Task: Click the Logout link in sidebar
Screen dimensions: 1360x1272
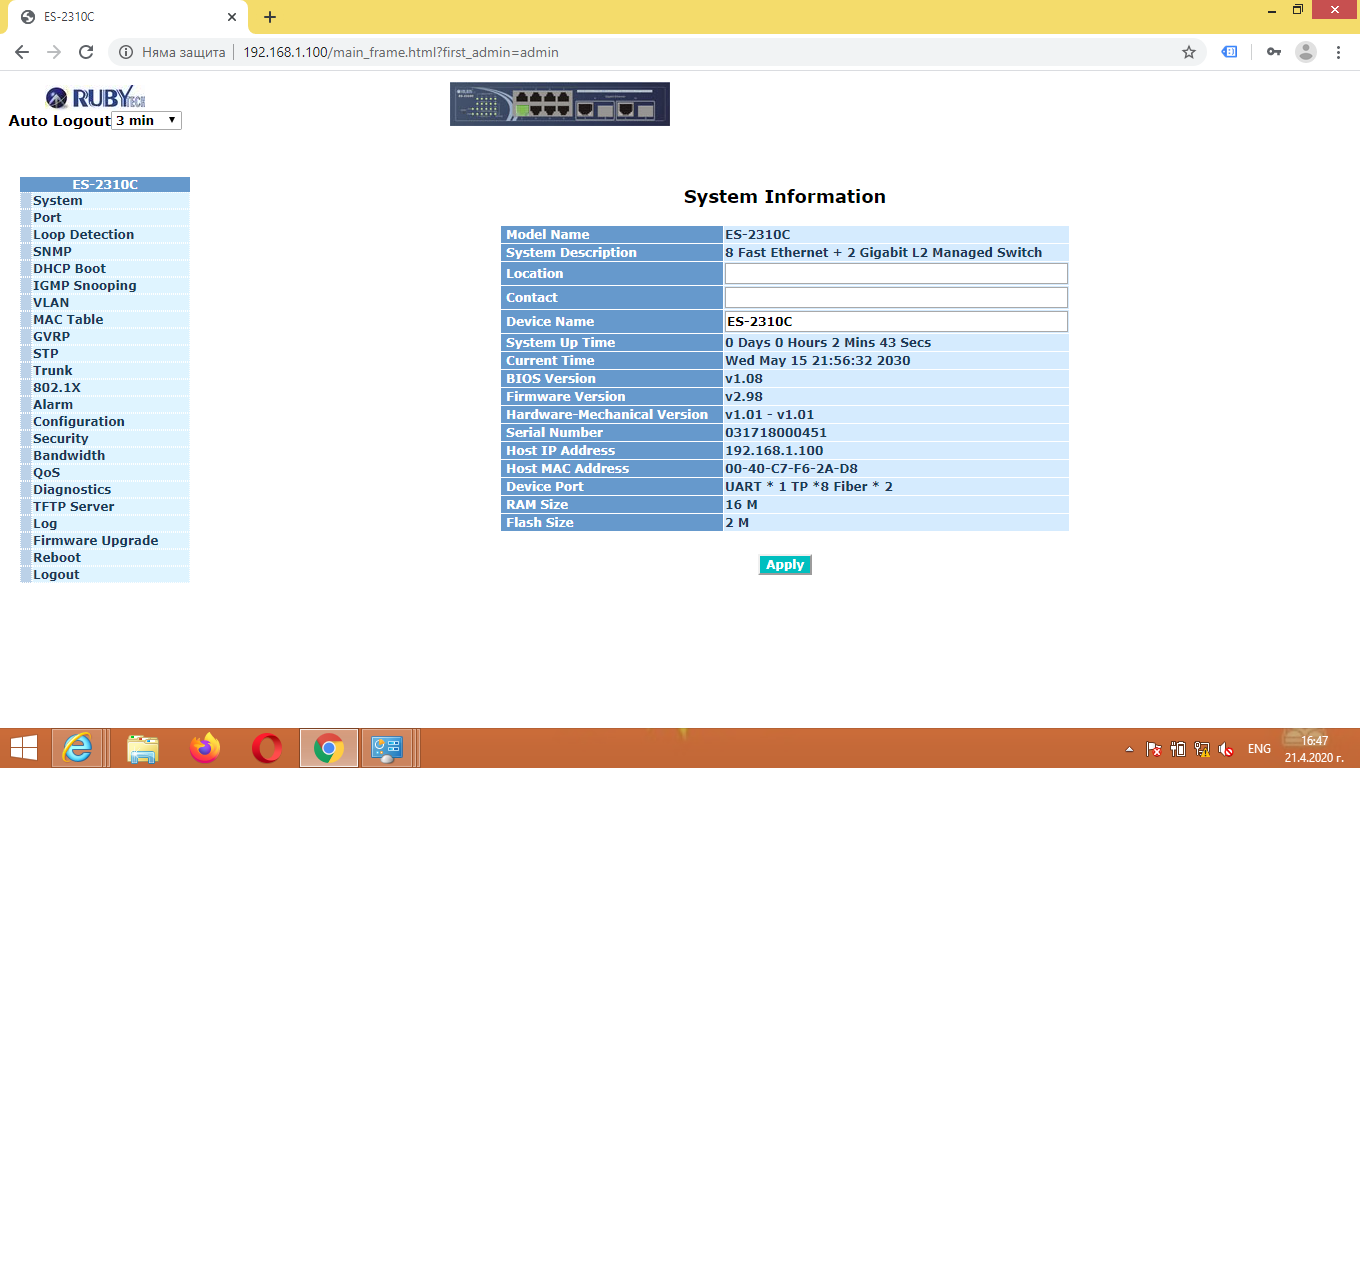Action: tap(56, 575)
